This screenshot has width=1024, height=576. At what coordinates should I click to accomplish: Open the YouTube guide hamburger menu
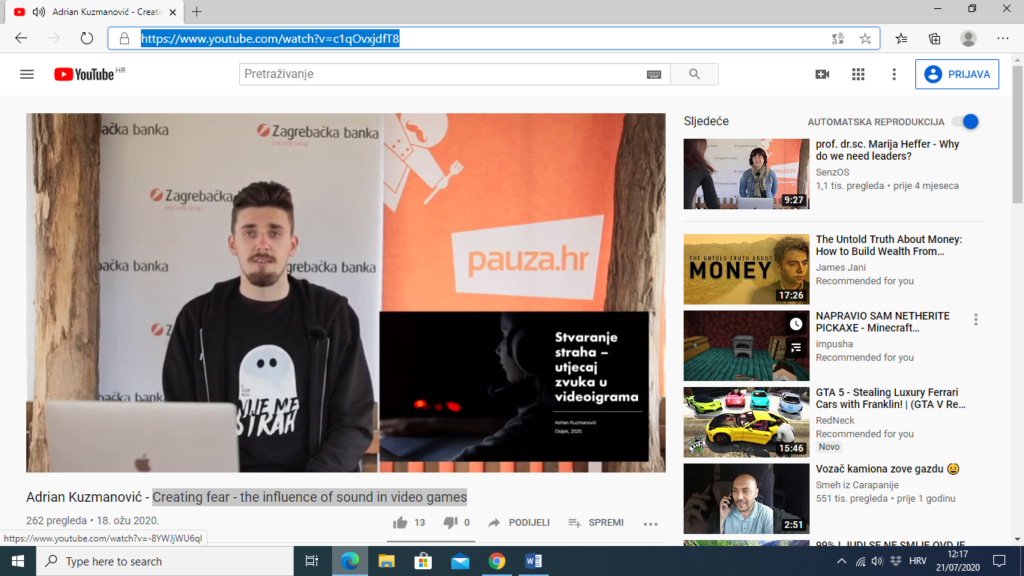[x=27, y=74]
